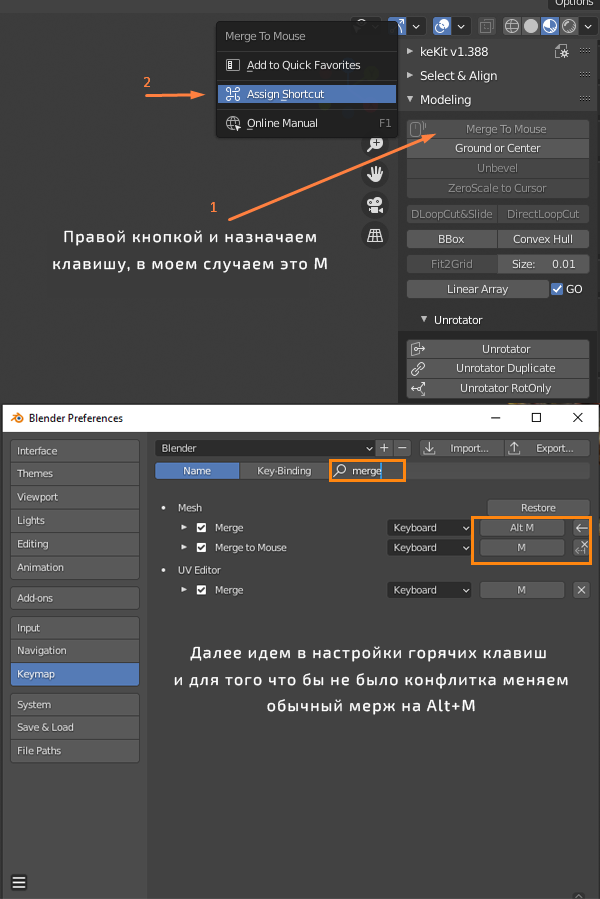
Task: Remove UV Editor Merge keymap item with X
Action: (x=582, y=590)
